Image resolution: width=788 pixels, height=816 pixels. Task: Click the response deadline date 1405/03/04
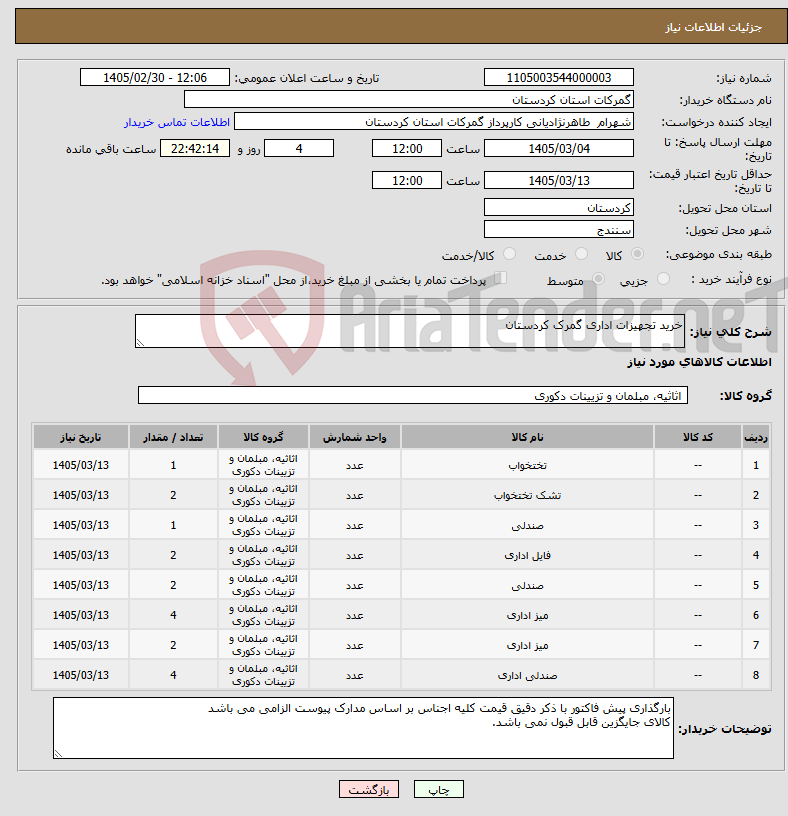[558, 149]
